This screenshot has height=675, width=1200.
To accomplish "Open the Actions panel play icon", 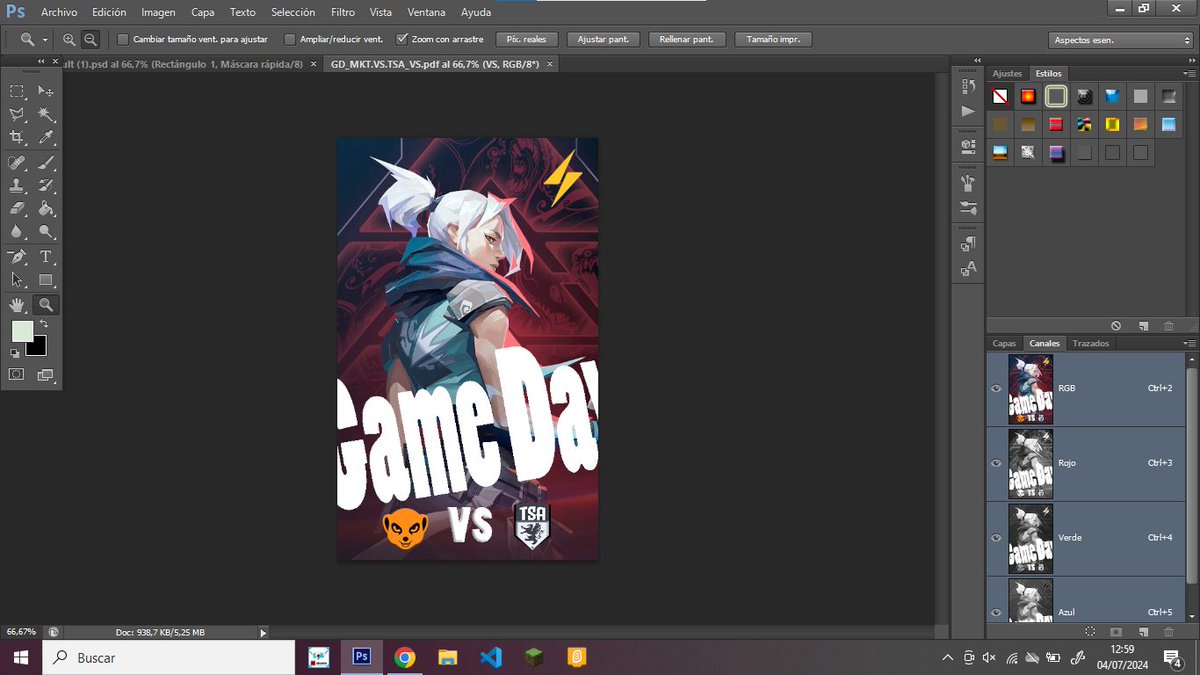I will pyautogui.click(x=967, y=111).
